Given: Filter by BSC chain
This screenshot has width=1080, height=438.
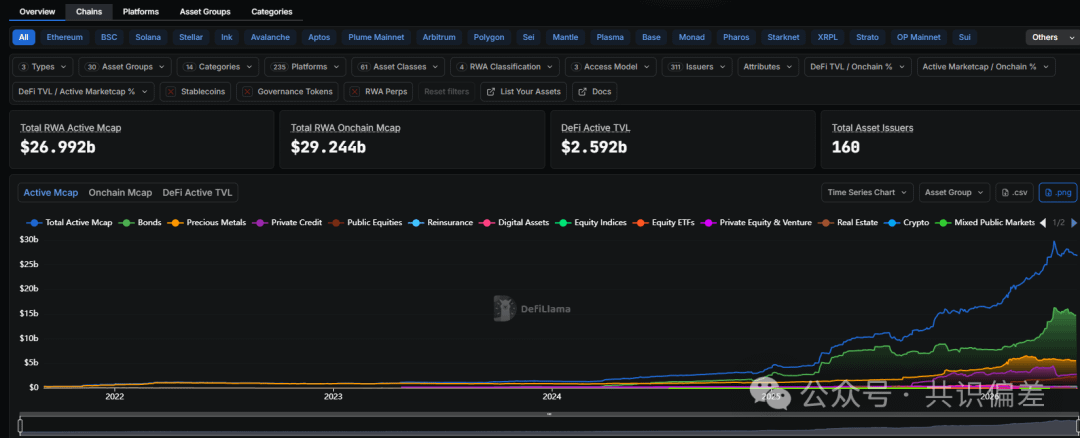Looking at the screenshot, I should 109,37.
